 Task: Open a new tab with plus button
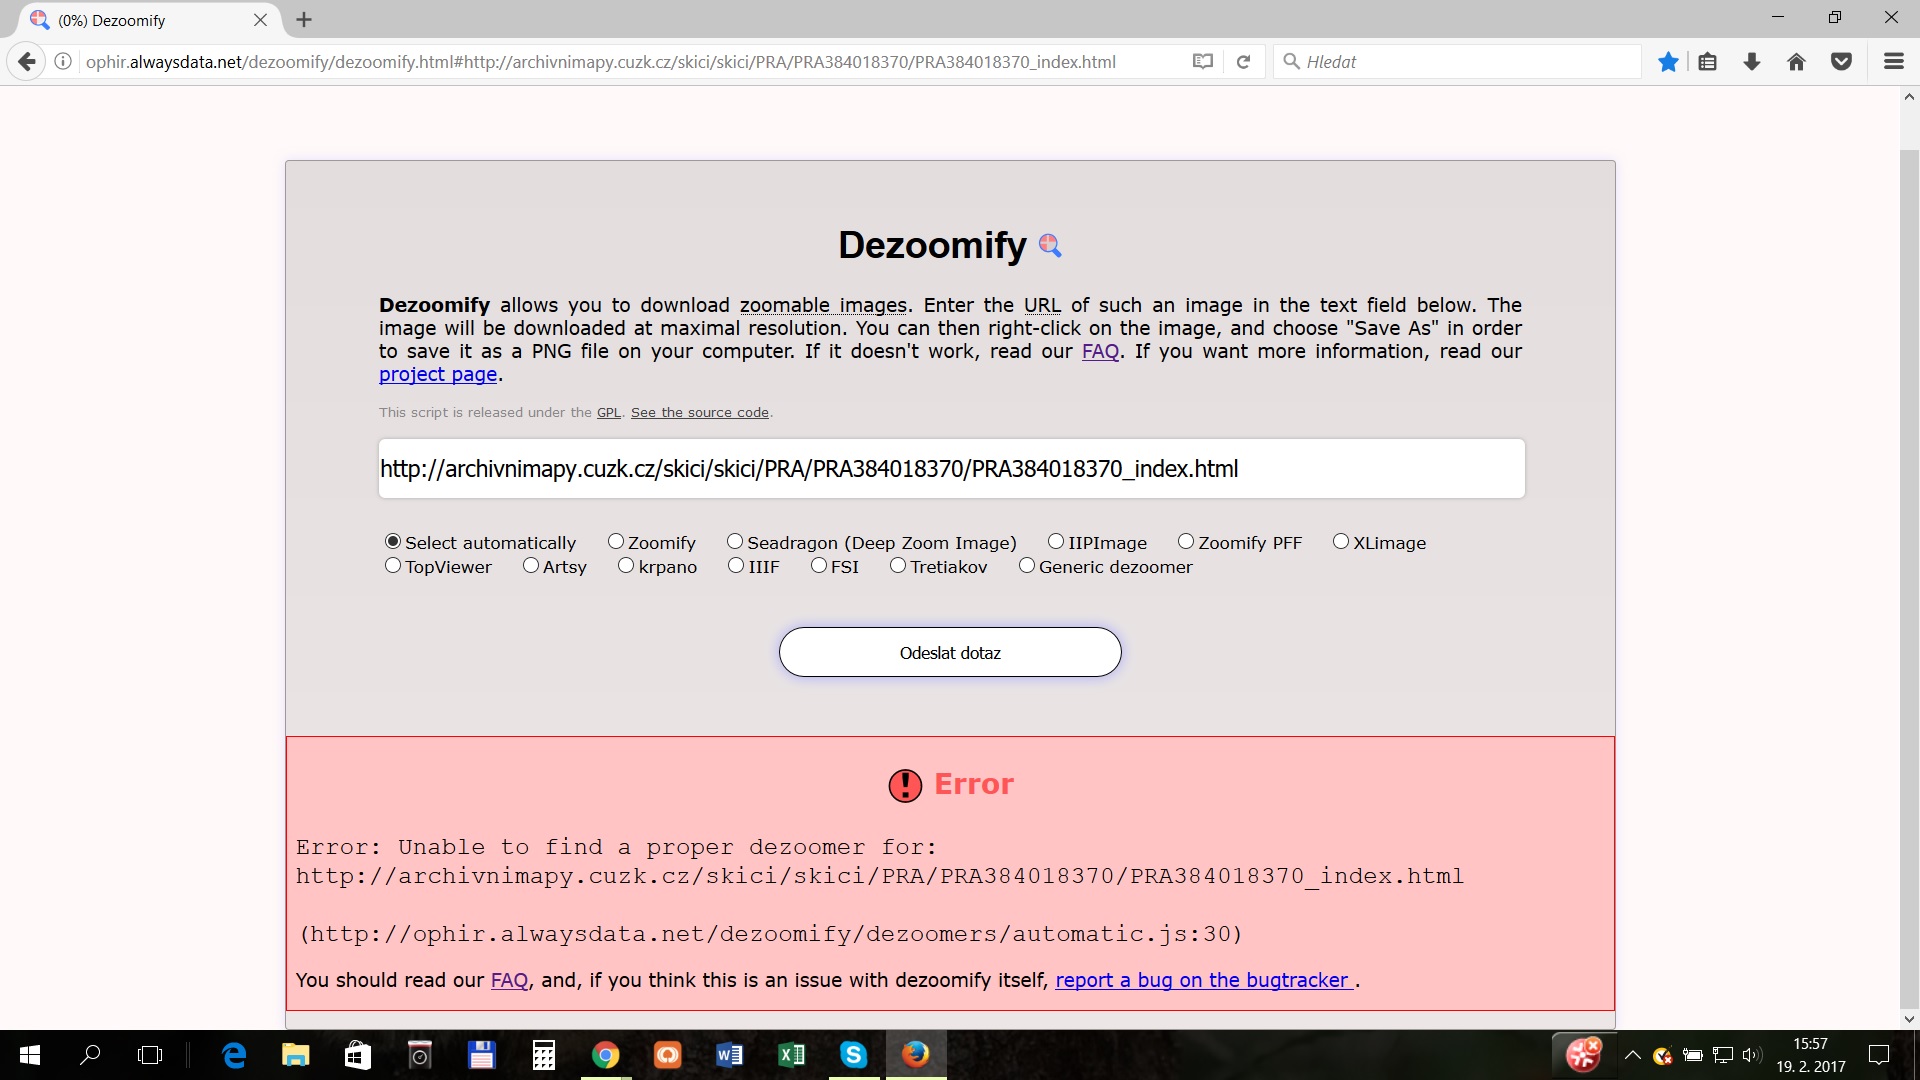click(x=304, y=20)
